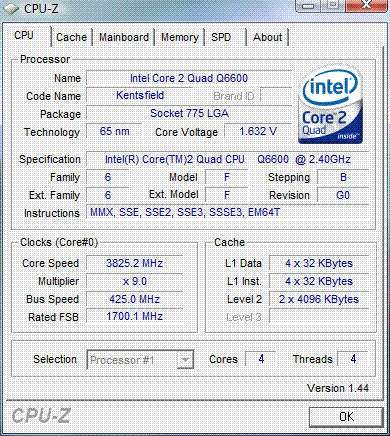This screenshot has width=390, height=436.
Task: Switch to the Cache tab
Action: coord(71,37)
